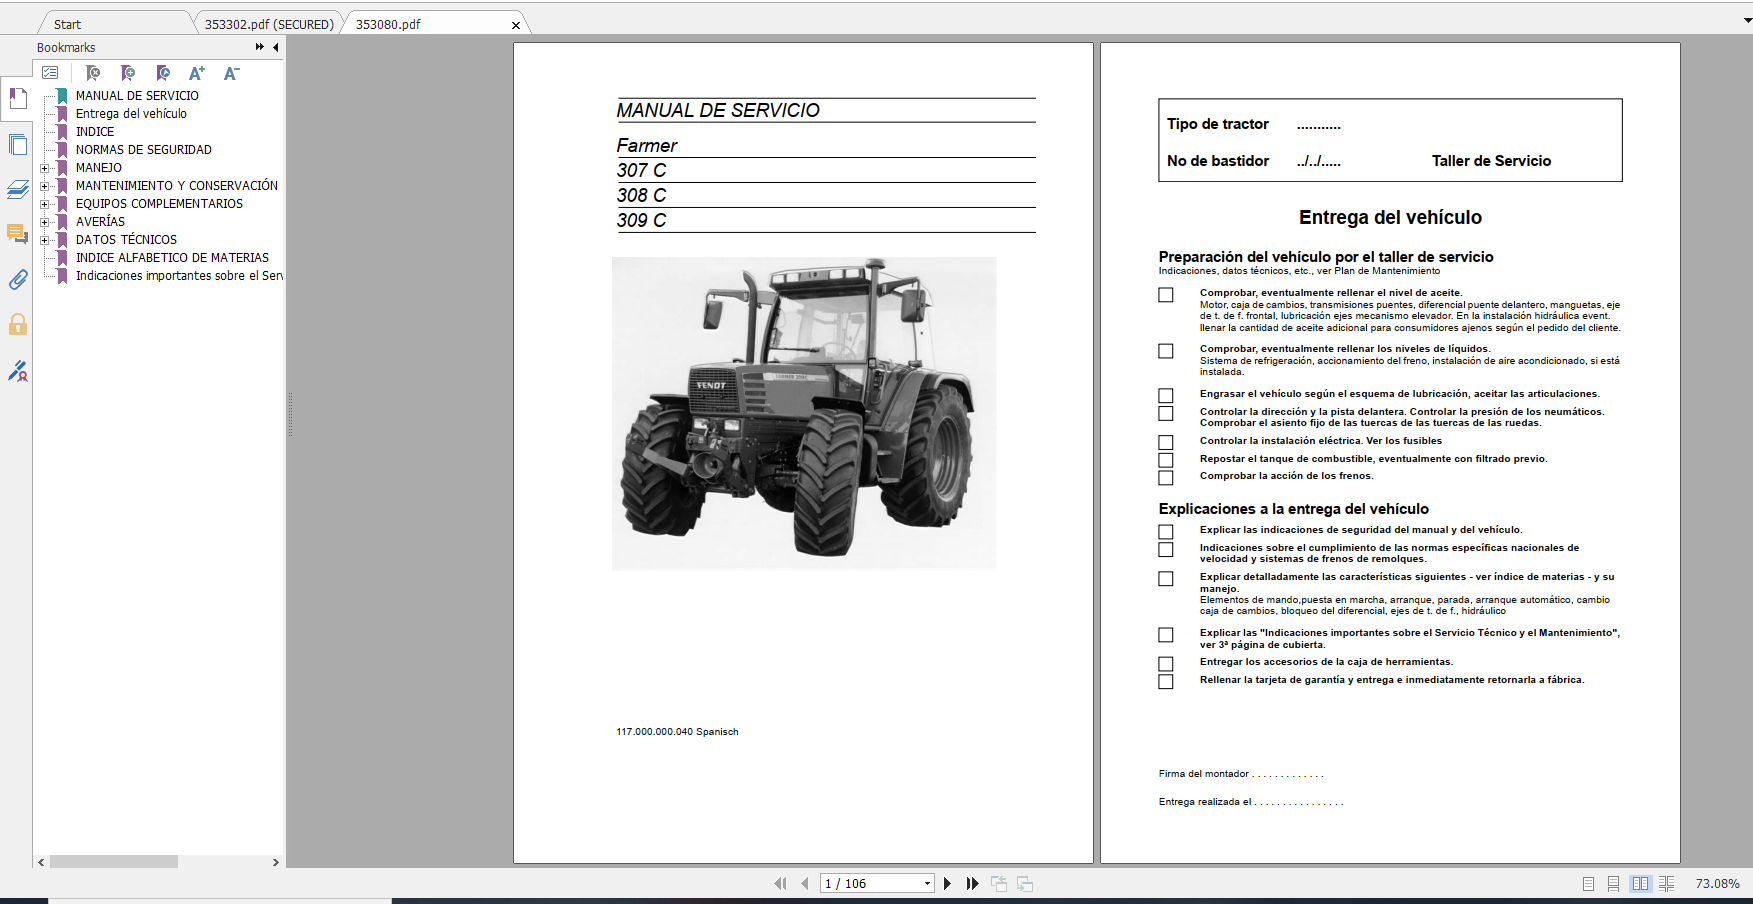Expand the DATOS TÉCNICOS bookmark

44,240
